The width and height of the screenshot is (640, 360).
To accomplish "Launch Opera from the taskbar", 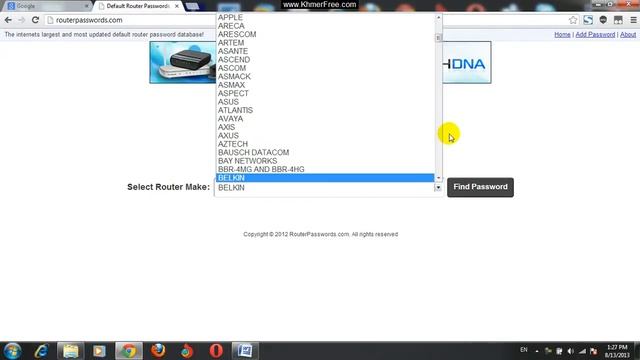I will pyautogui.click(x=216, y=351).
